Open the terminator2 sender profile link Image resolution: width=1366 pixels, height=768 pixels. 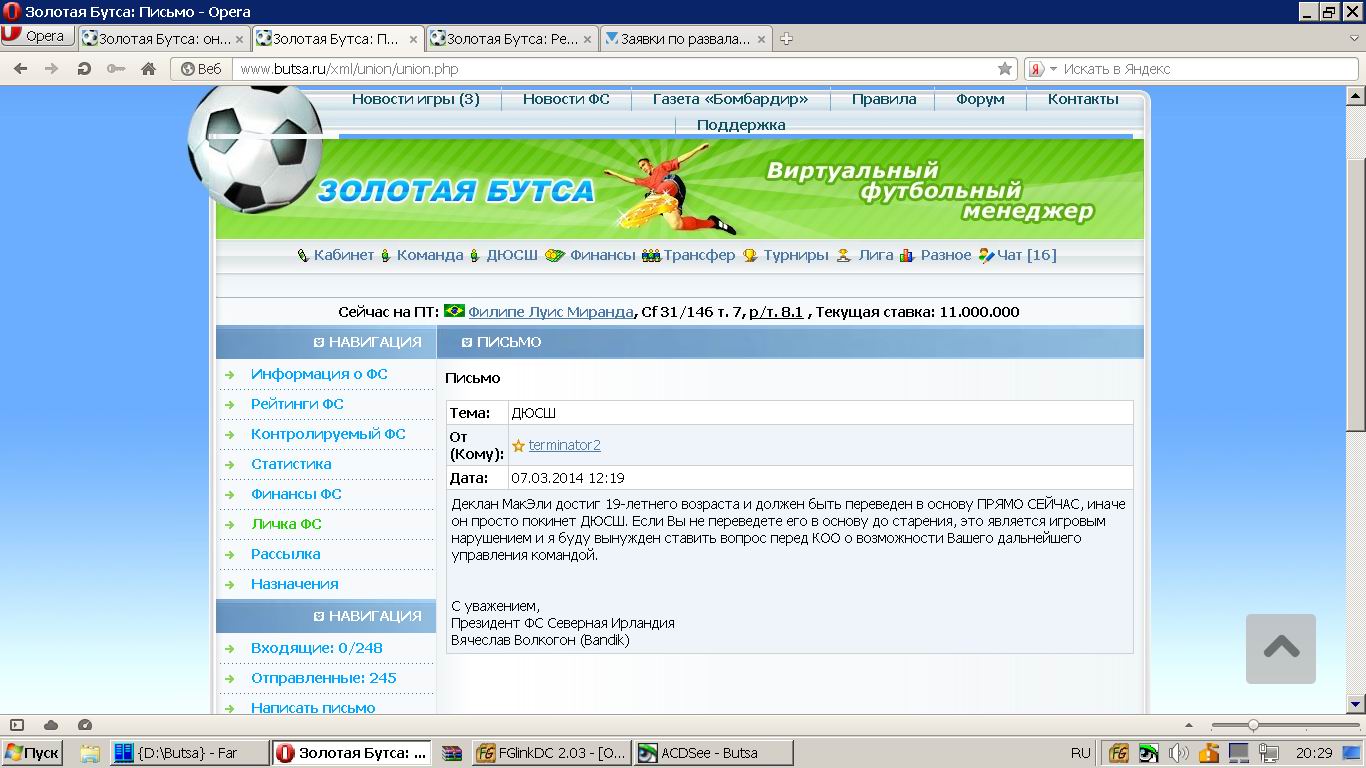(x=564, y=445)
